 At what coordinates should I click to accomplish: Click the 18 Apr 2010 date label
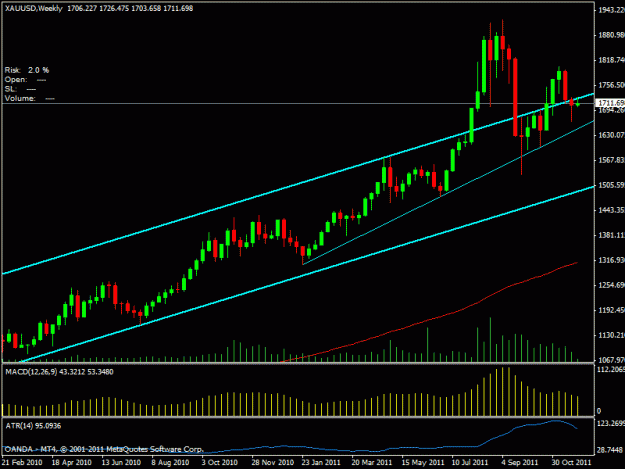click(72, 463)
